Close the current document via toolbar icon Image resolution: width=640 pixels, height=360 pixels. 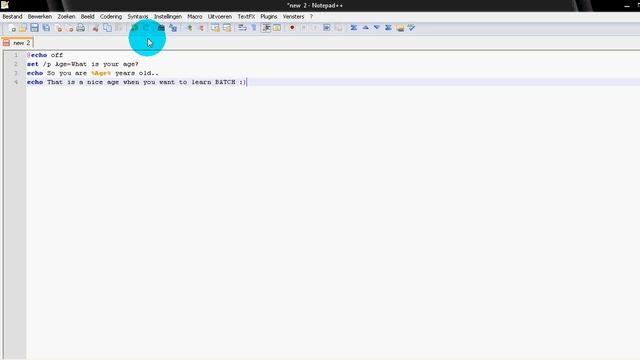click(59, 28)
